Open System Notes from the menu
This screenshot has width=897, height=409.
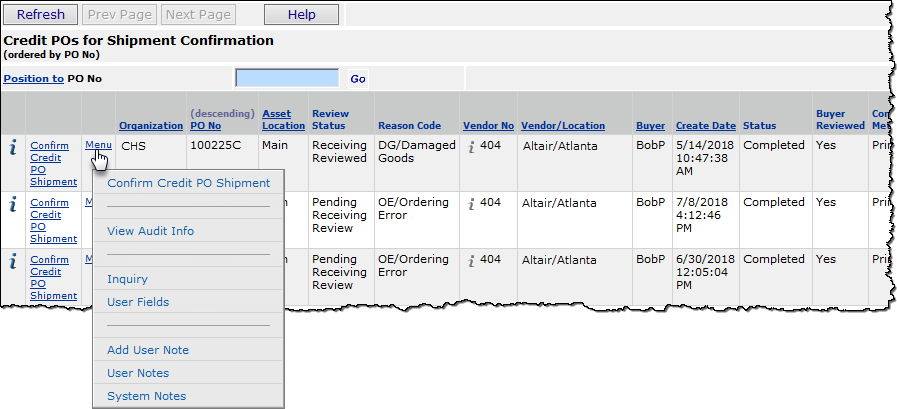coord(146,396)
